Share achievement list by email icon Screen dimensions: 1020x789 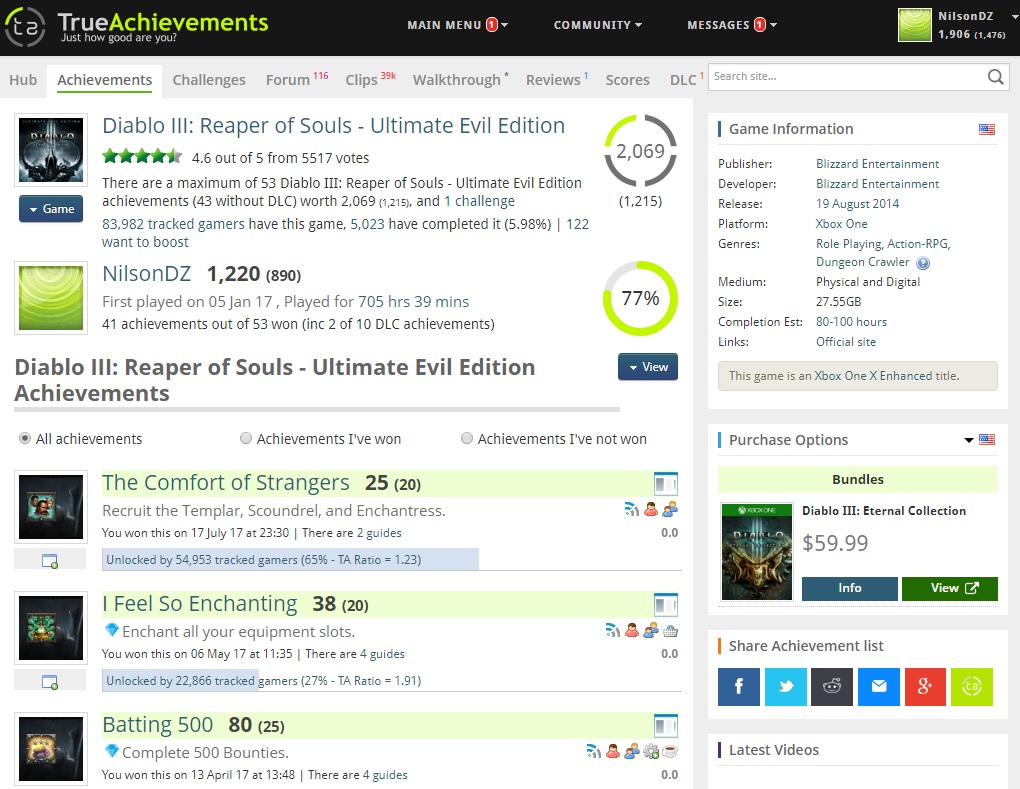point(878,686)
